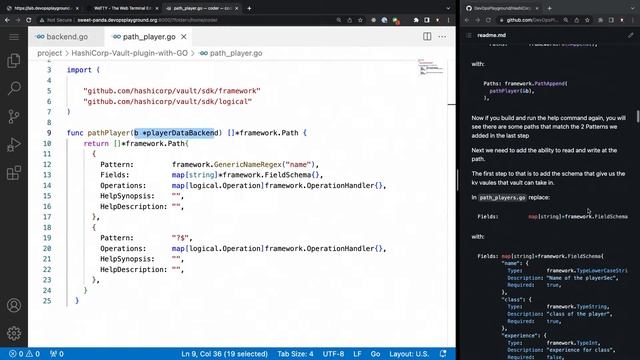
Task: Reload page in left browser window
Action: [x=29, y=20]
